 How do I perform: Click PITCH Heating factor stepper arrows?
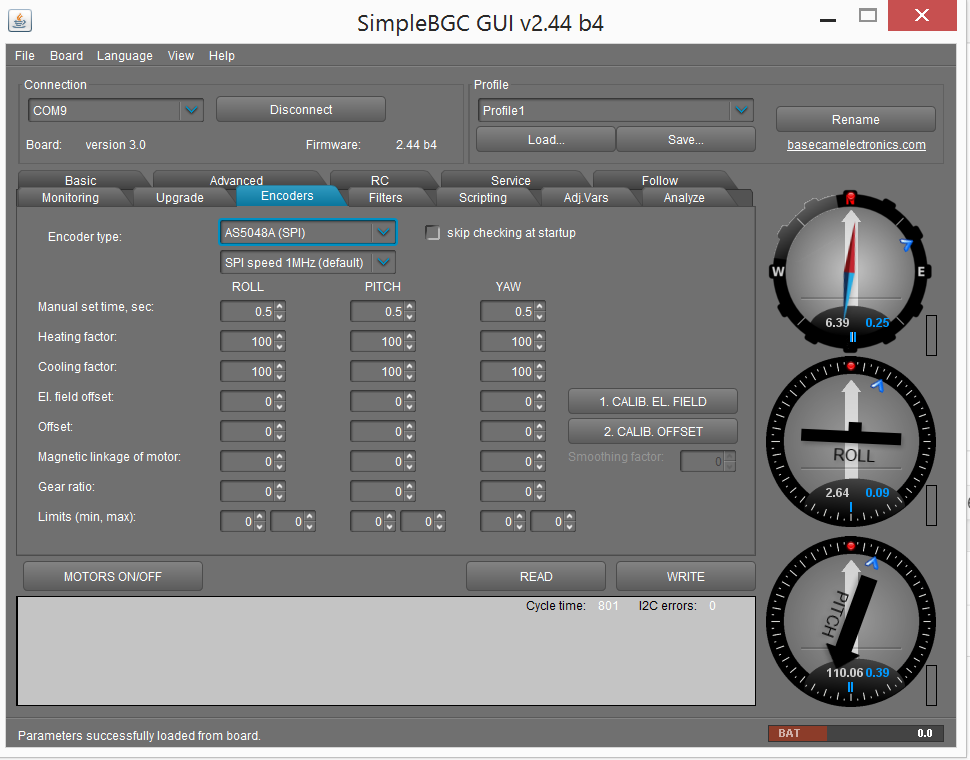pyautogui.click(x=410, y=341)
